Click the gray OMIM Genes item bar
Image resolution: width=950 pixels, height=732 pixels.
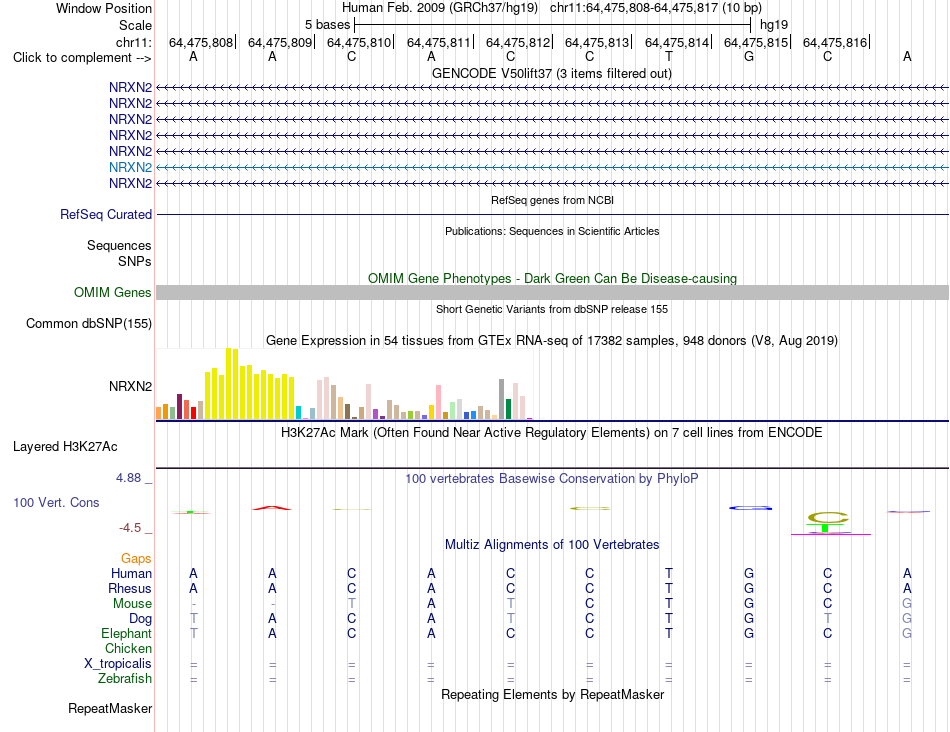pos(552,293)
